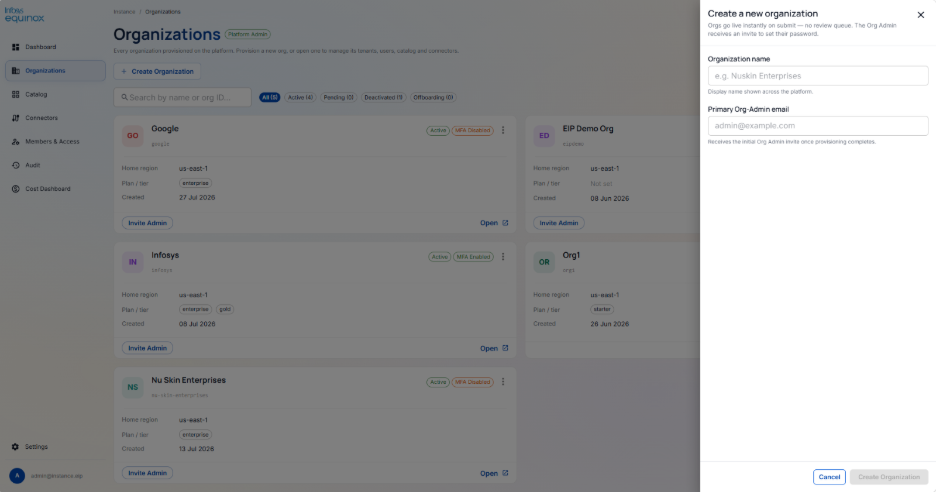
Task: Click the search by name or org ID field
Action: click(x=183, y=97)
